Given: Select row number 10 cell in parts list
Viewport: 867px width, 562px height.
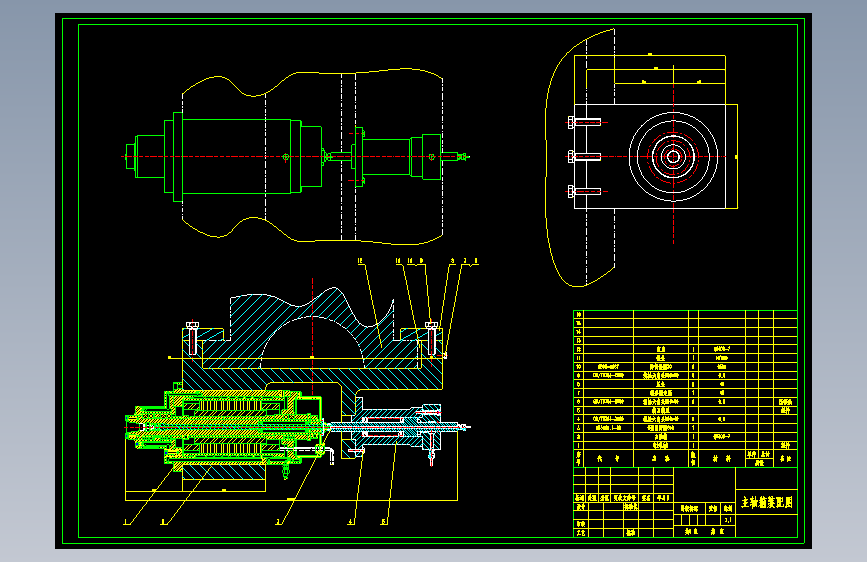Looking at the screenshot, I should pyautogui.click(x=579, y=367).
